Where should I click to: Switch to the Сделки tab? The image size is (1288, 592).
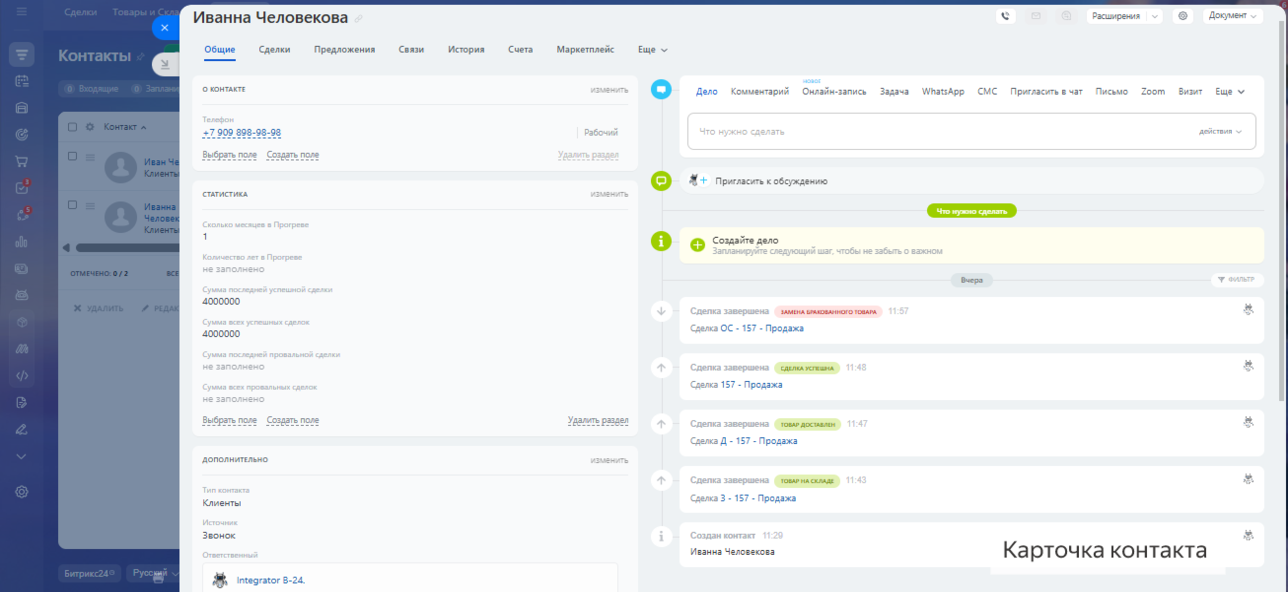274,49
